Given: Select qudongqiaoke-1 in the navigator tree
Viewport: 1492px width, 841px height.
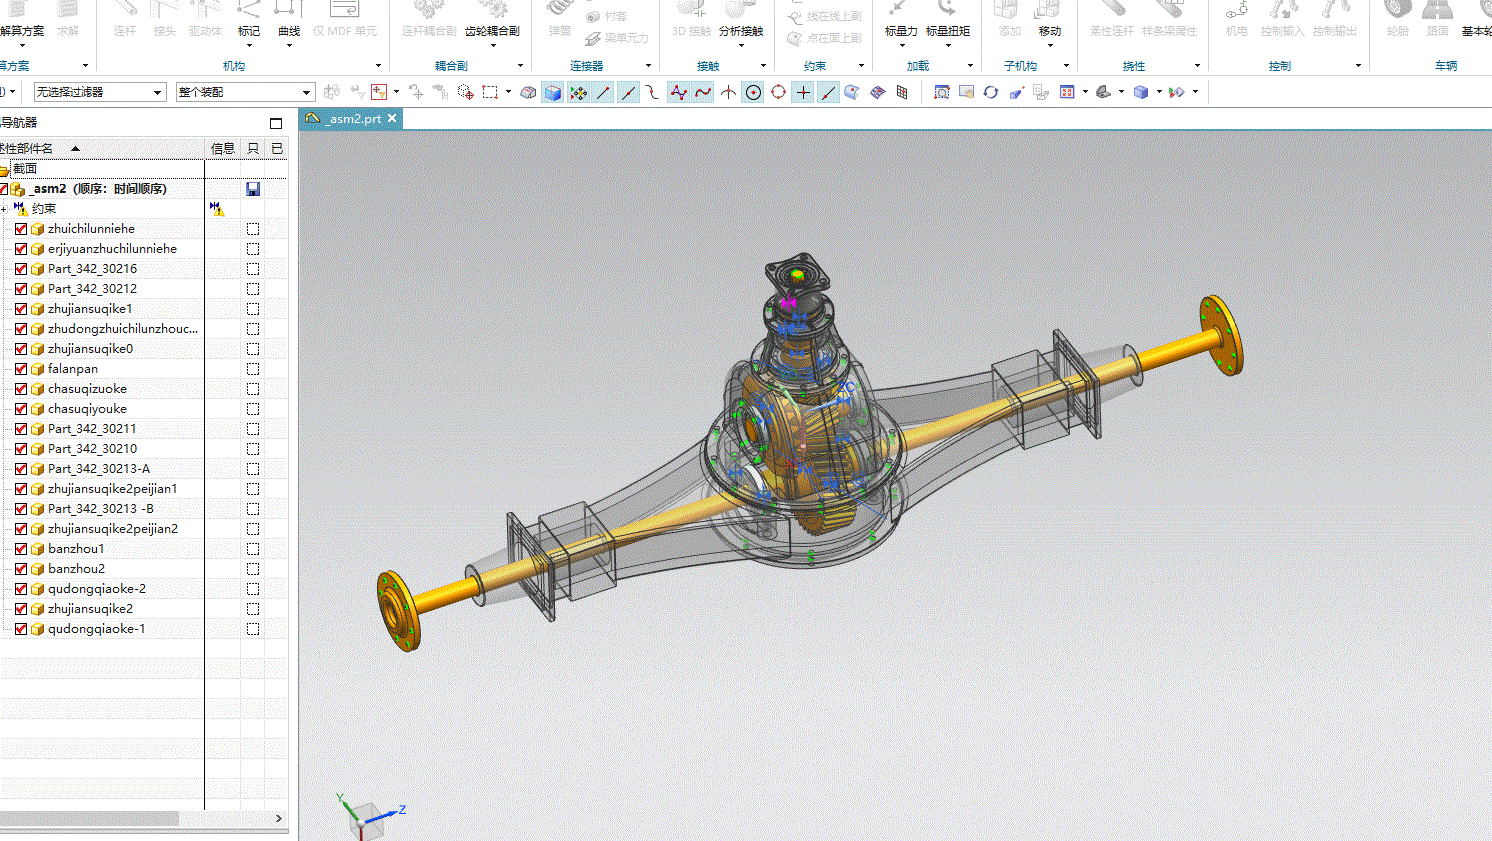Looking at the screenshot, I should (x=96, y=629).
